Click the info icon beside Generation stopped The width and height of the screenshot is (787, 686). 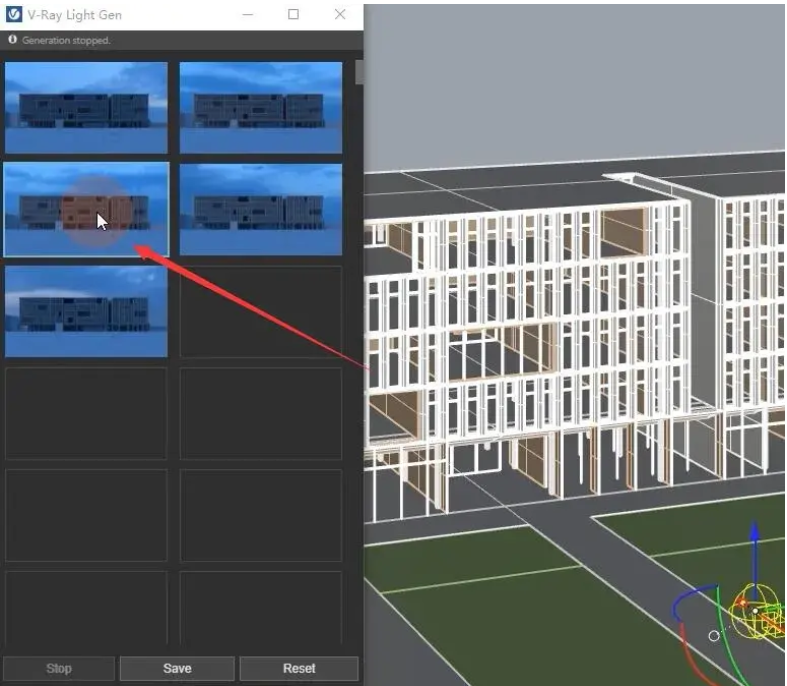12,40
